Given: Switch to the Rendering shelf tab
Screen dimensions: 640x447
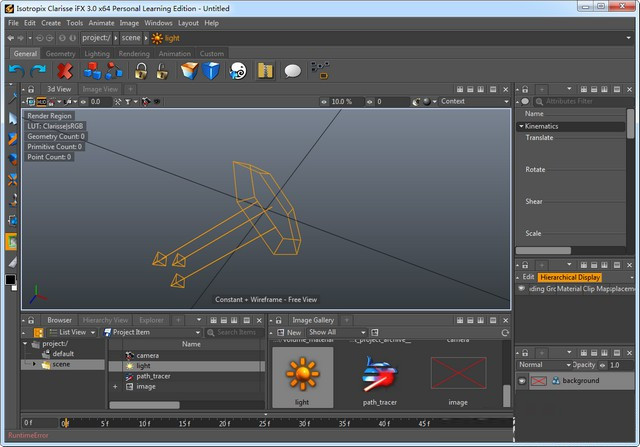Looking at the screenshot, I should (x=134, y=53).
